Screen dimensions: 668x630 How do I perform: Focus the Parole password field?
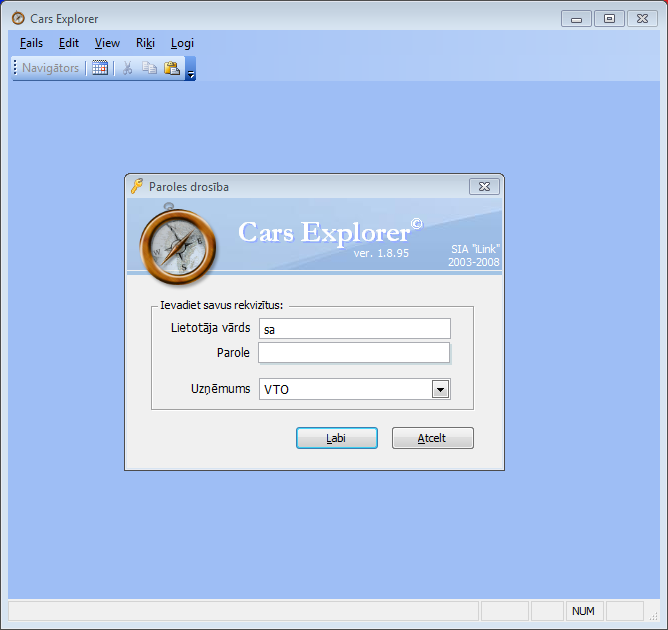tap(354, 353)
